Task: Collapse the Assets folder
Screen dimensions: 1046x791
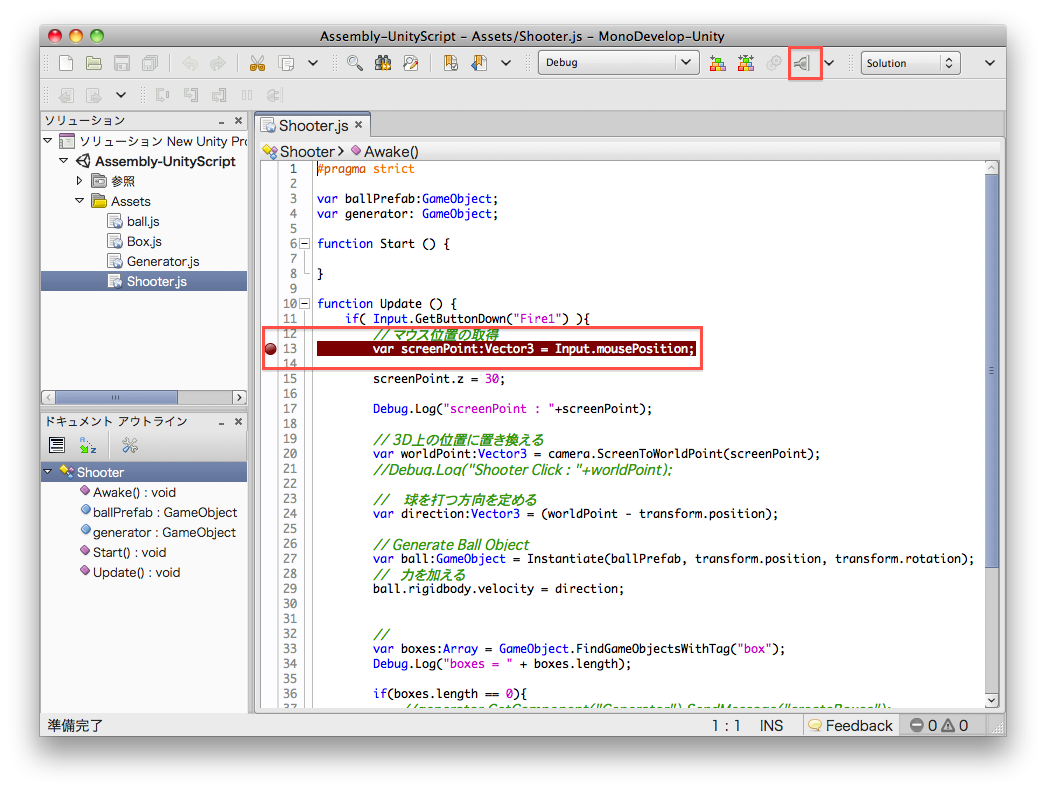Action: coord(79,201)
